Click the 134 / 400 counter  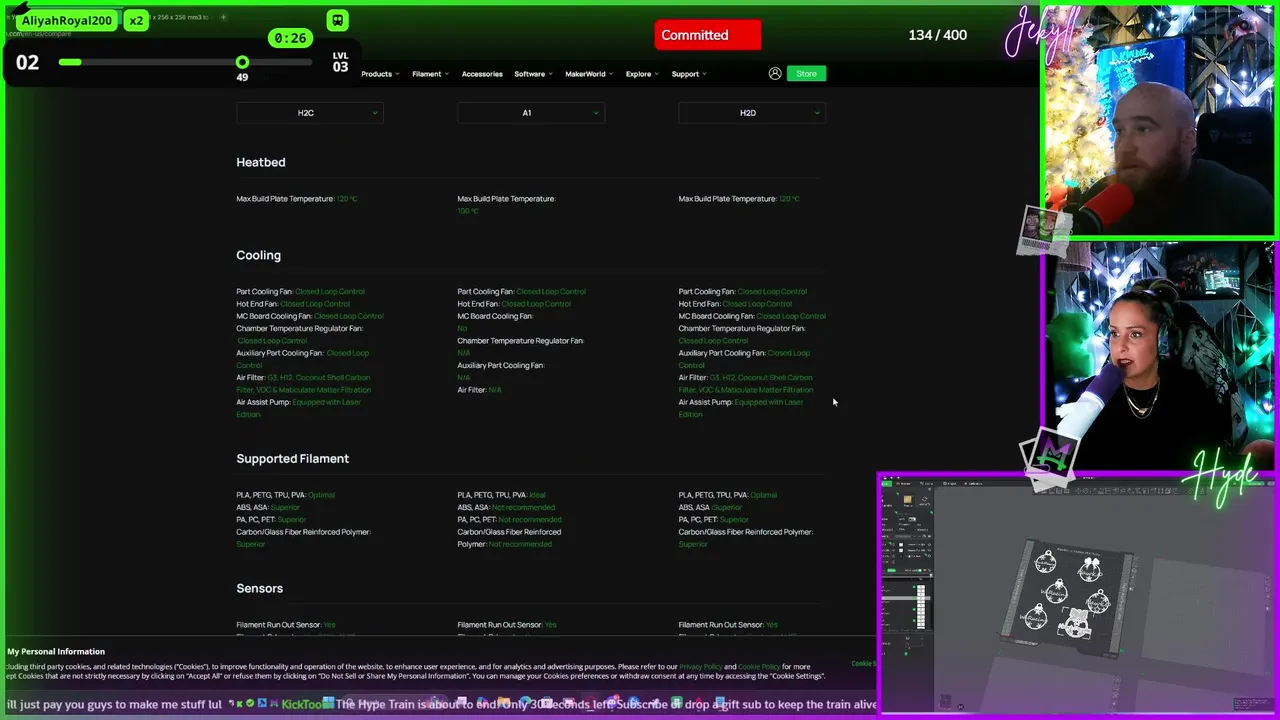point(937,35)
